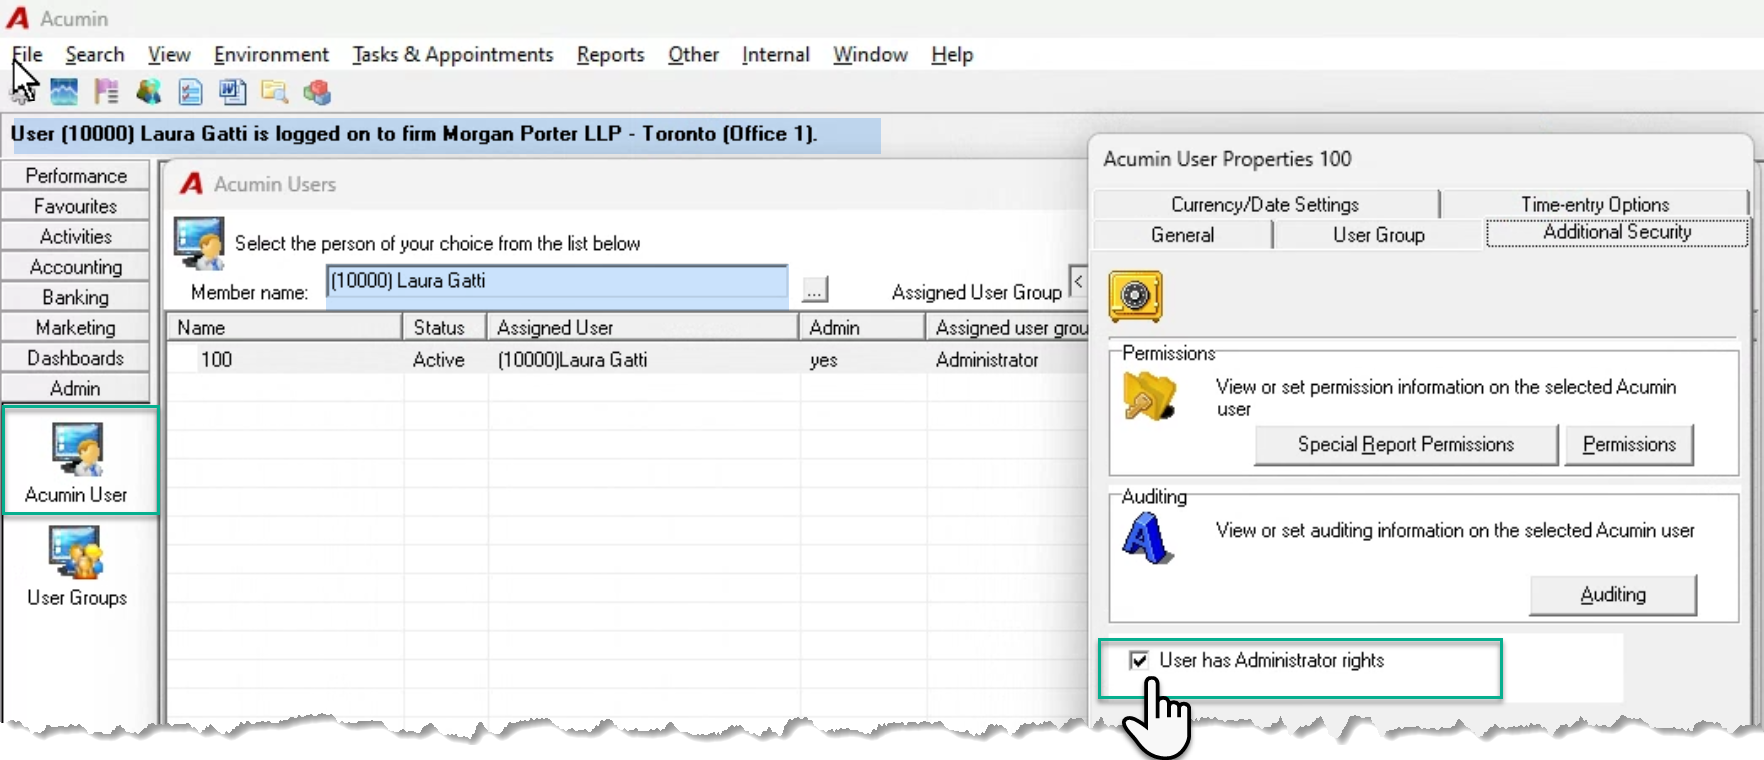The image size is (1764, 760).
Task: Click the Permissions button
Action: pyautogui.click(x=1629, y=444)
